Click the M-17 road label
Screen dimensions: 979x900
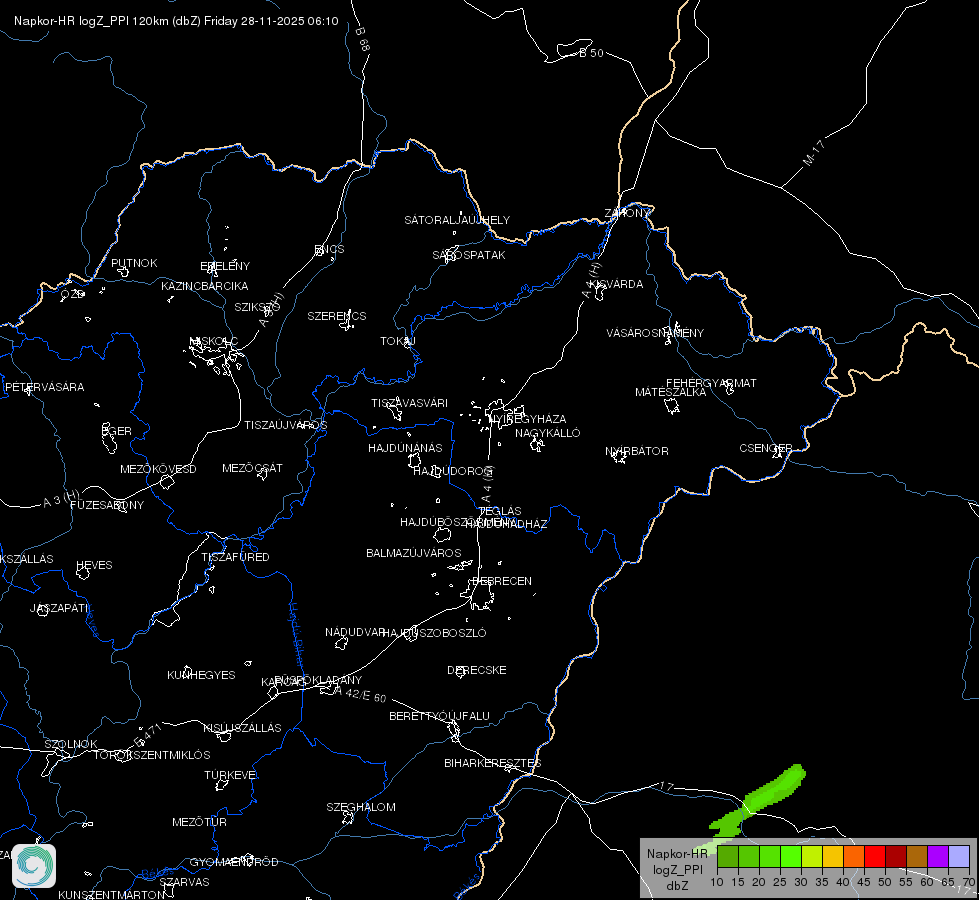pos(814,154)
